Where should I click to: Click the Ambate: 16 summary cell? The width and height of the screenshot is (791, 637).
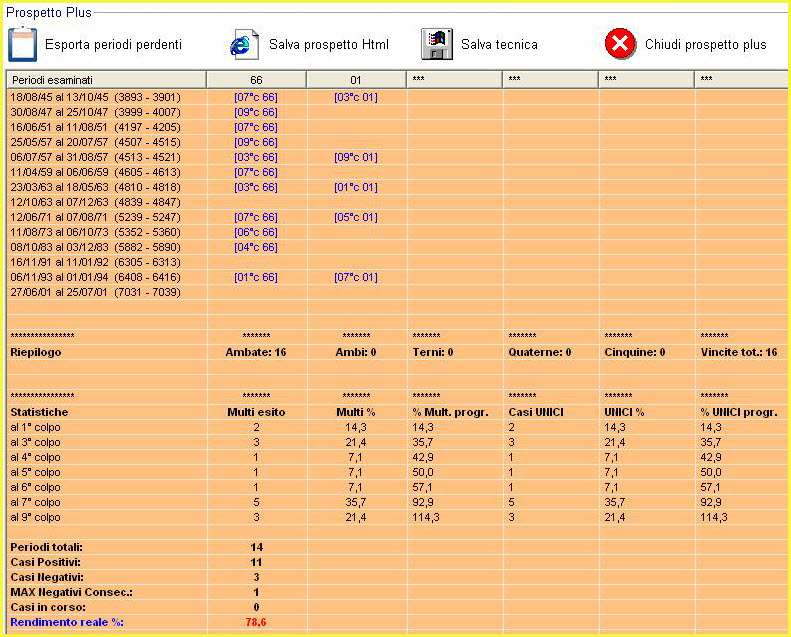pyautogui.click(x=256, y=353)
